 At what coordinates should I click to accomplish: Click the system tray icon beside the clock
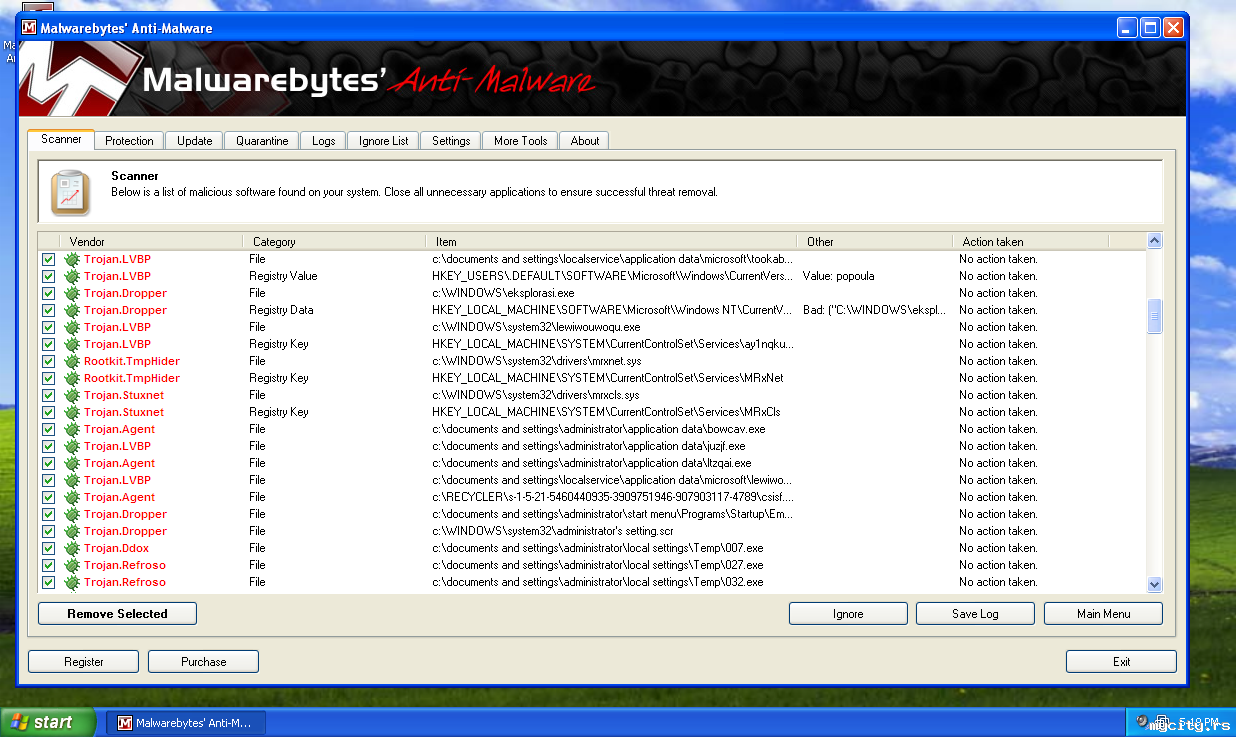[1143, 721]
